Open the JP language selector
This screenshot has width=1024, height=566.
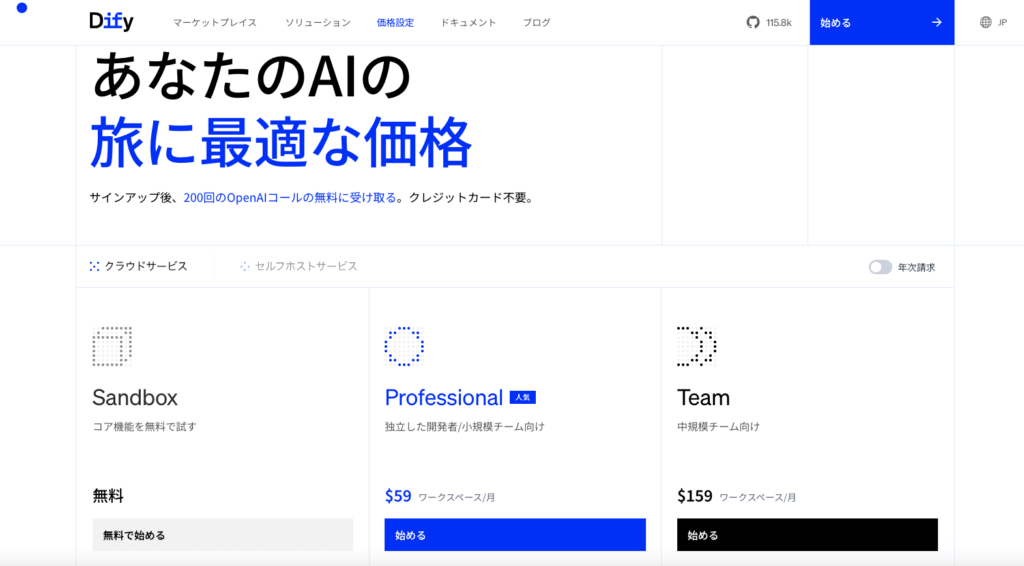1002,22
